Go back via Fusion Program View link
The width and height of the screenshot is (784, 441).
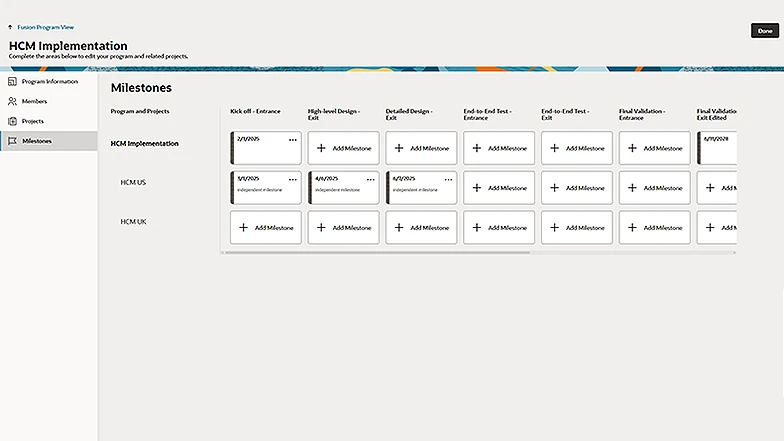[x=44, y=27]
